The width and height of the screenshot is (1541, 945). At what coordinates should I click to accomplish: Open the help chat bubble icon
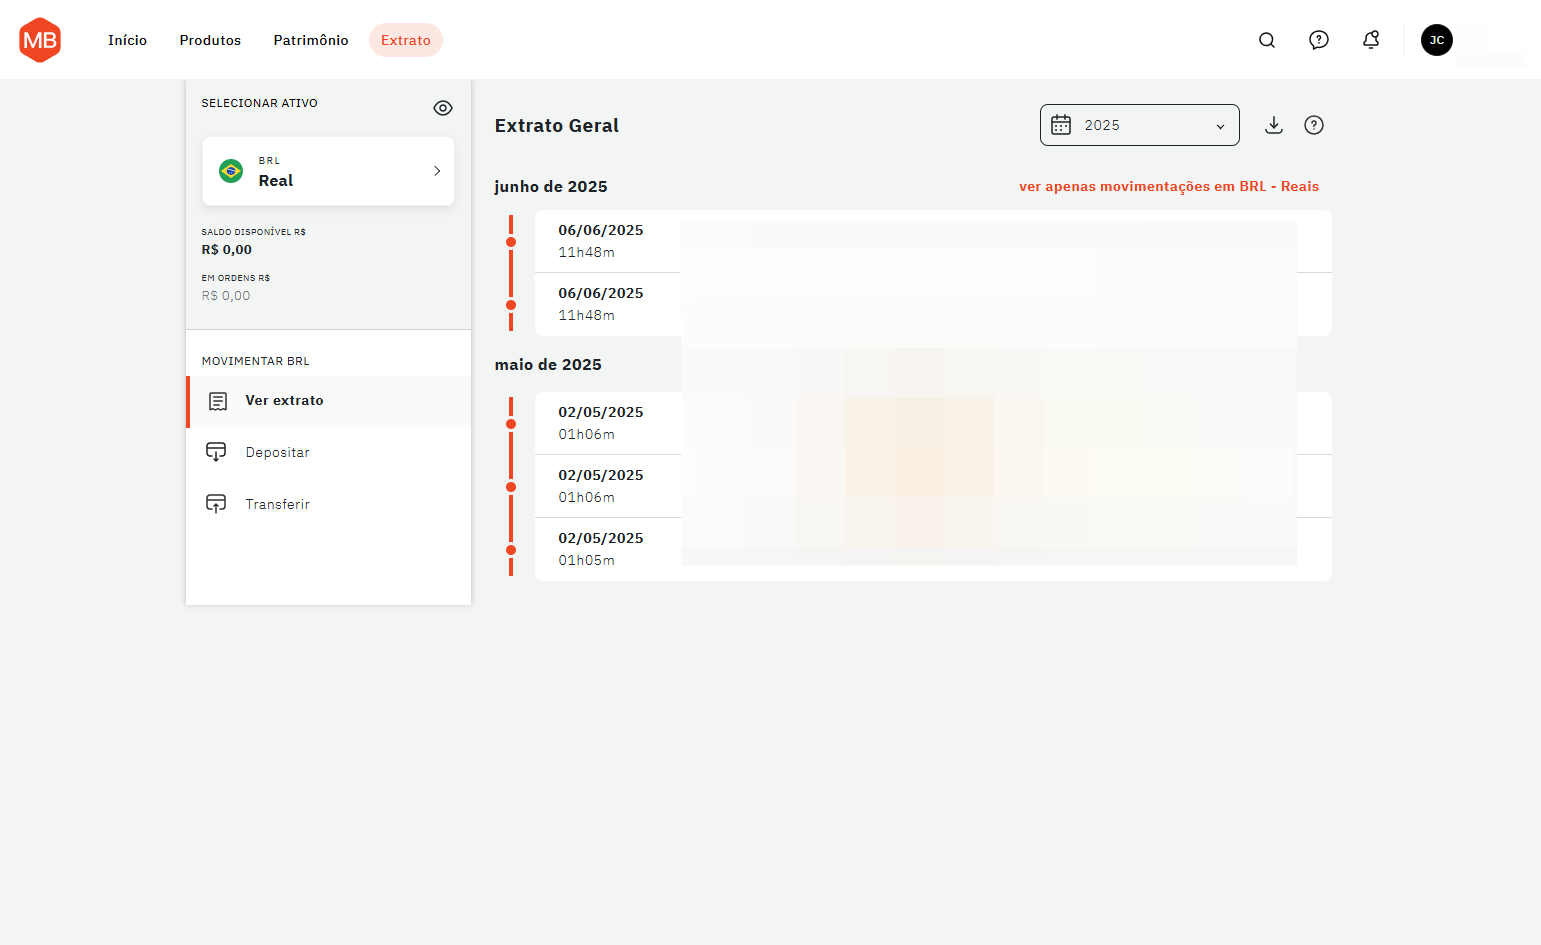point(1319,40)
